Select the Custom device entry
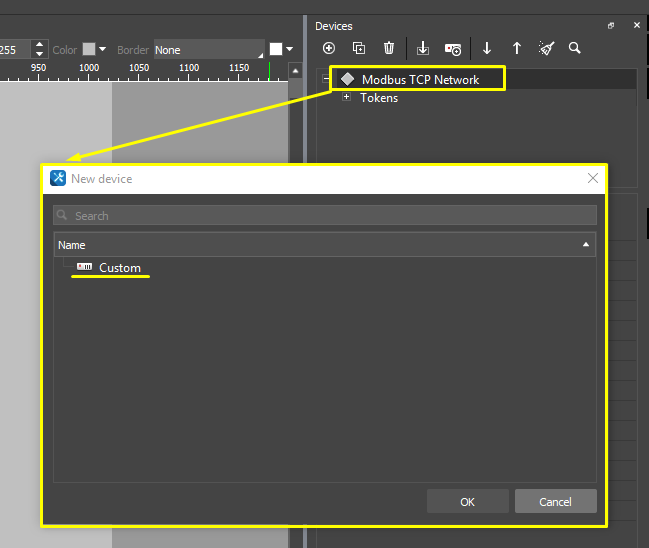This screenshot has width=649, height=548. click(x=119, y=268)
